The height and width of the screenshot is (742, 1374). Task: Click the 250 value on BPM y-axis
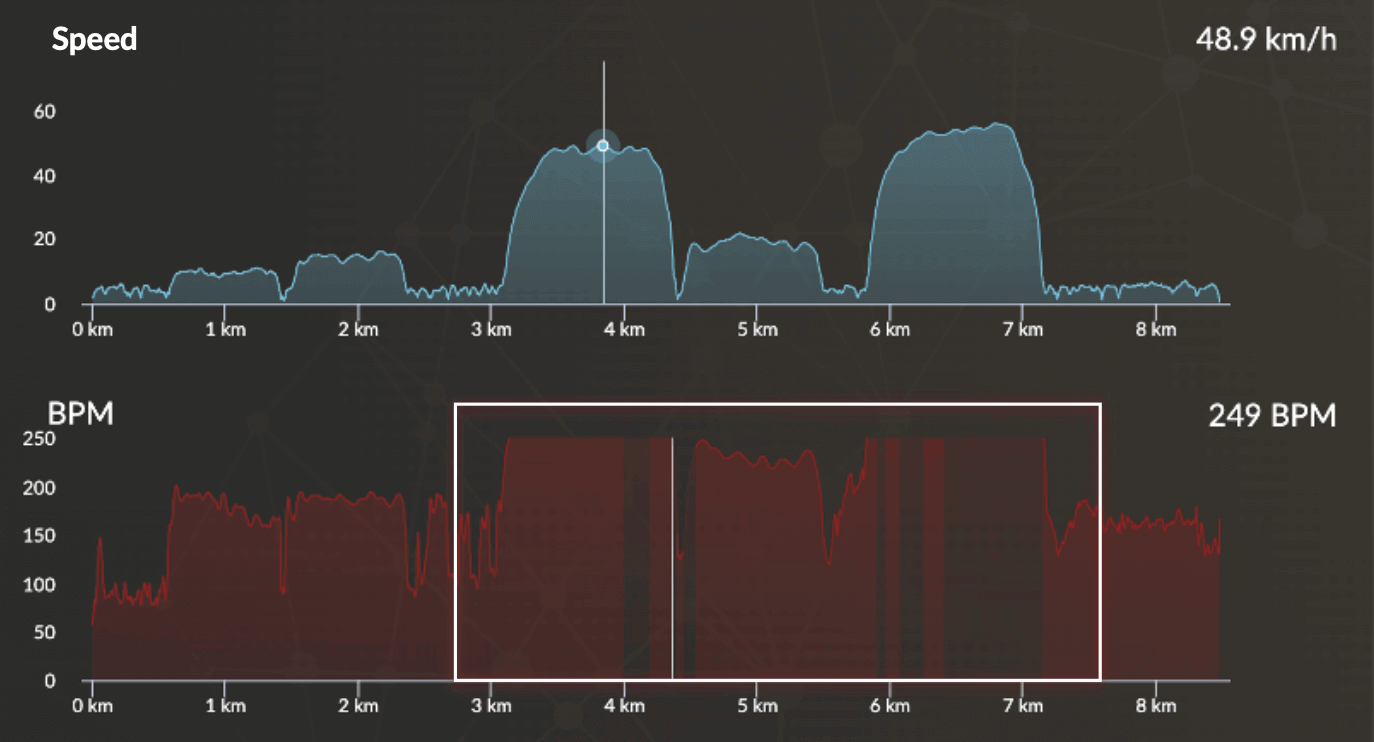tap(39, 439)
